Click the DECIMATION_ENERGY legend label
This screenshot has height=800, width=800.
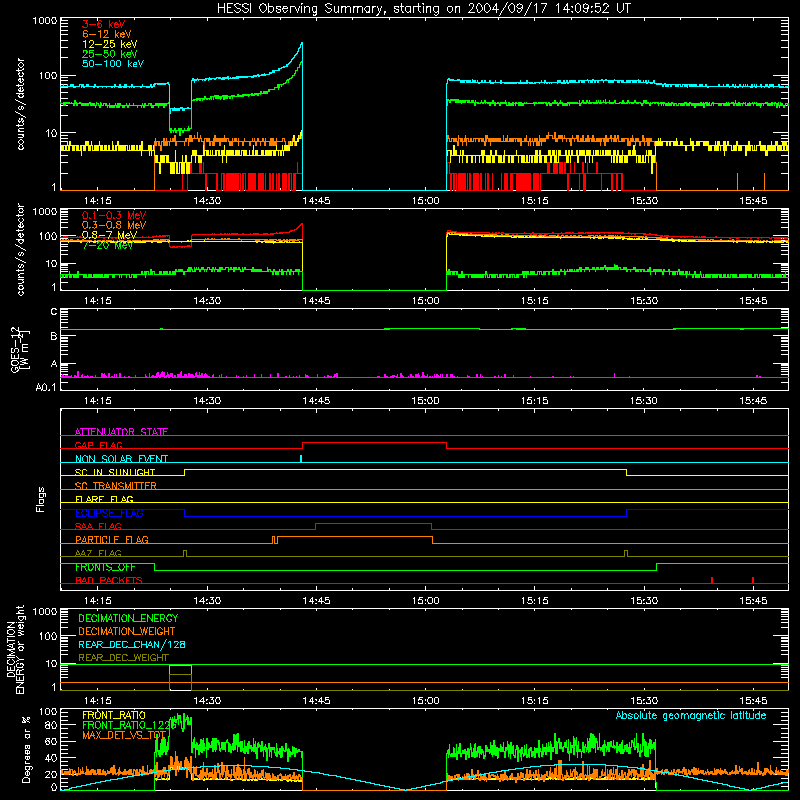pyautogui.click(x=128, y=618)
